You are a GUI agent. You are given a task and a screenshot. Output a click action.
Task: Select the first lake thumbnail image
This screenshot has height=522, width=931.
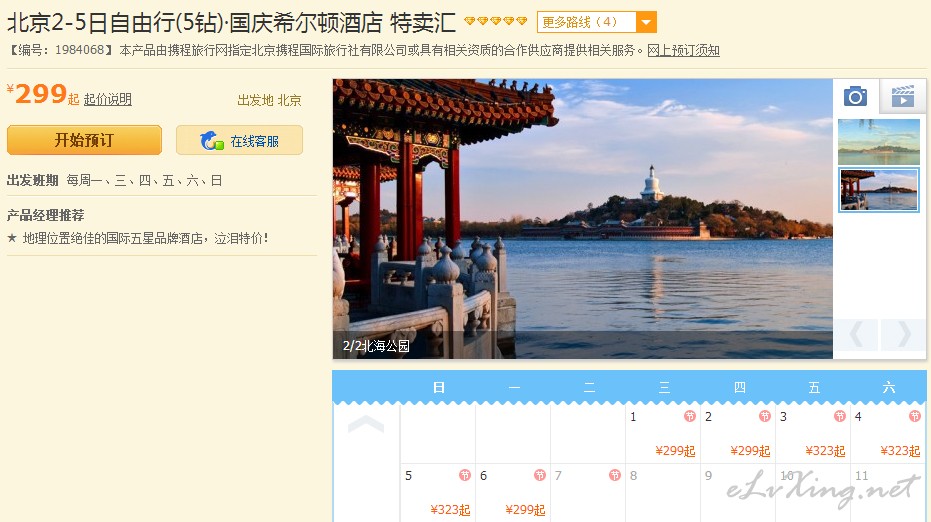pyautogui.click(x=879, y=142)
